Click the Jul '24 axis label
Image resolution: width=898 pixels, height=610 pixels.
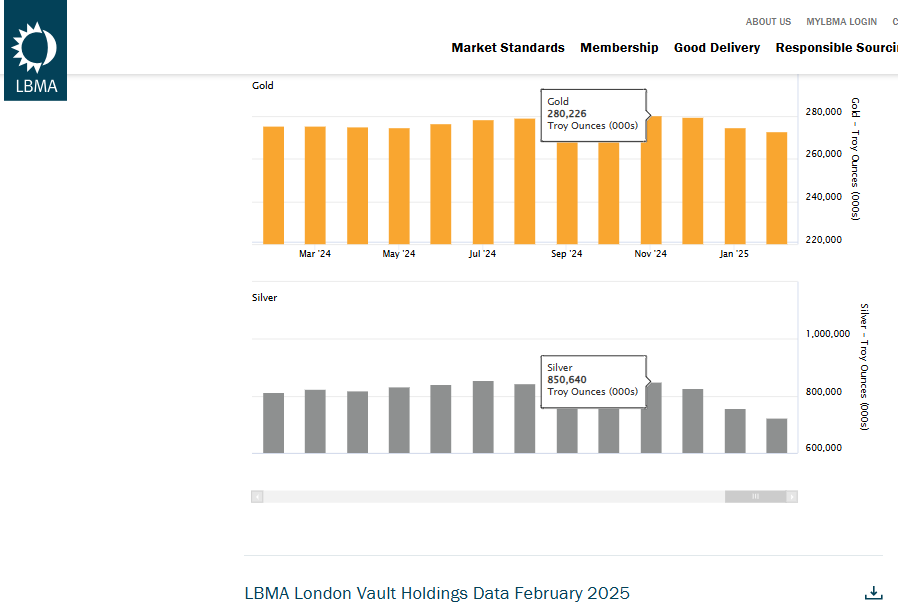pyautogui.click(x=482, y=254)
